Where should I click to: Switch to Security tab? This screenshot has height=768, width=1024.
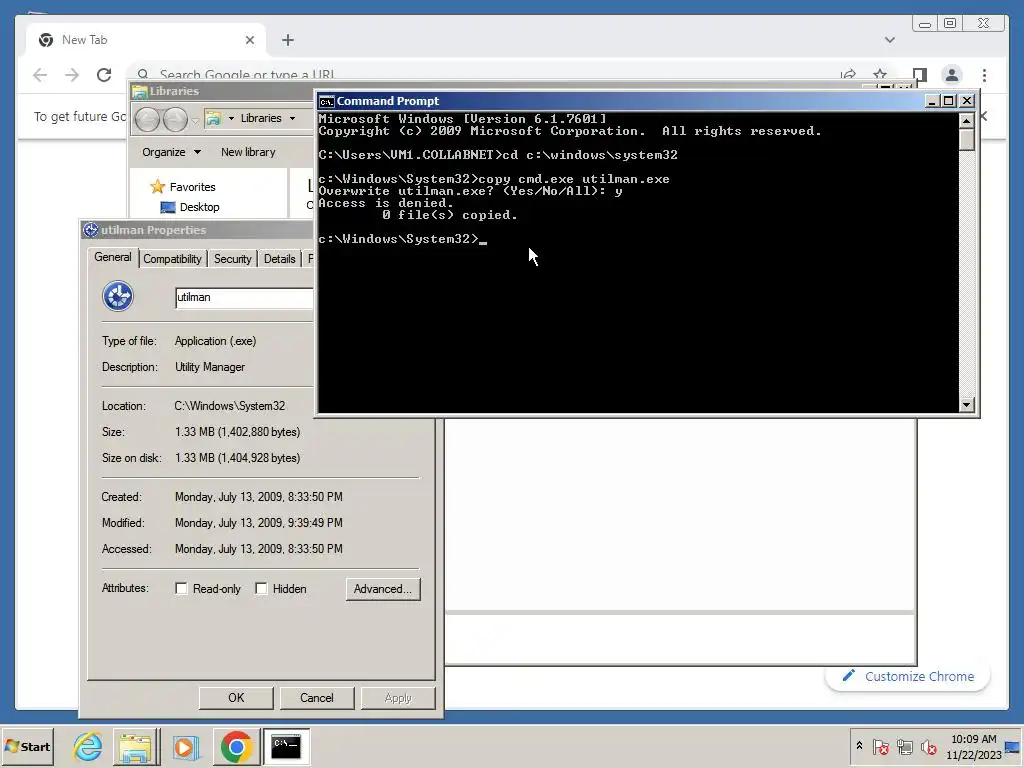click(232, 259)
